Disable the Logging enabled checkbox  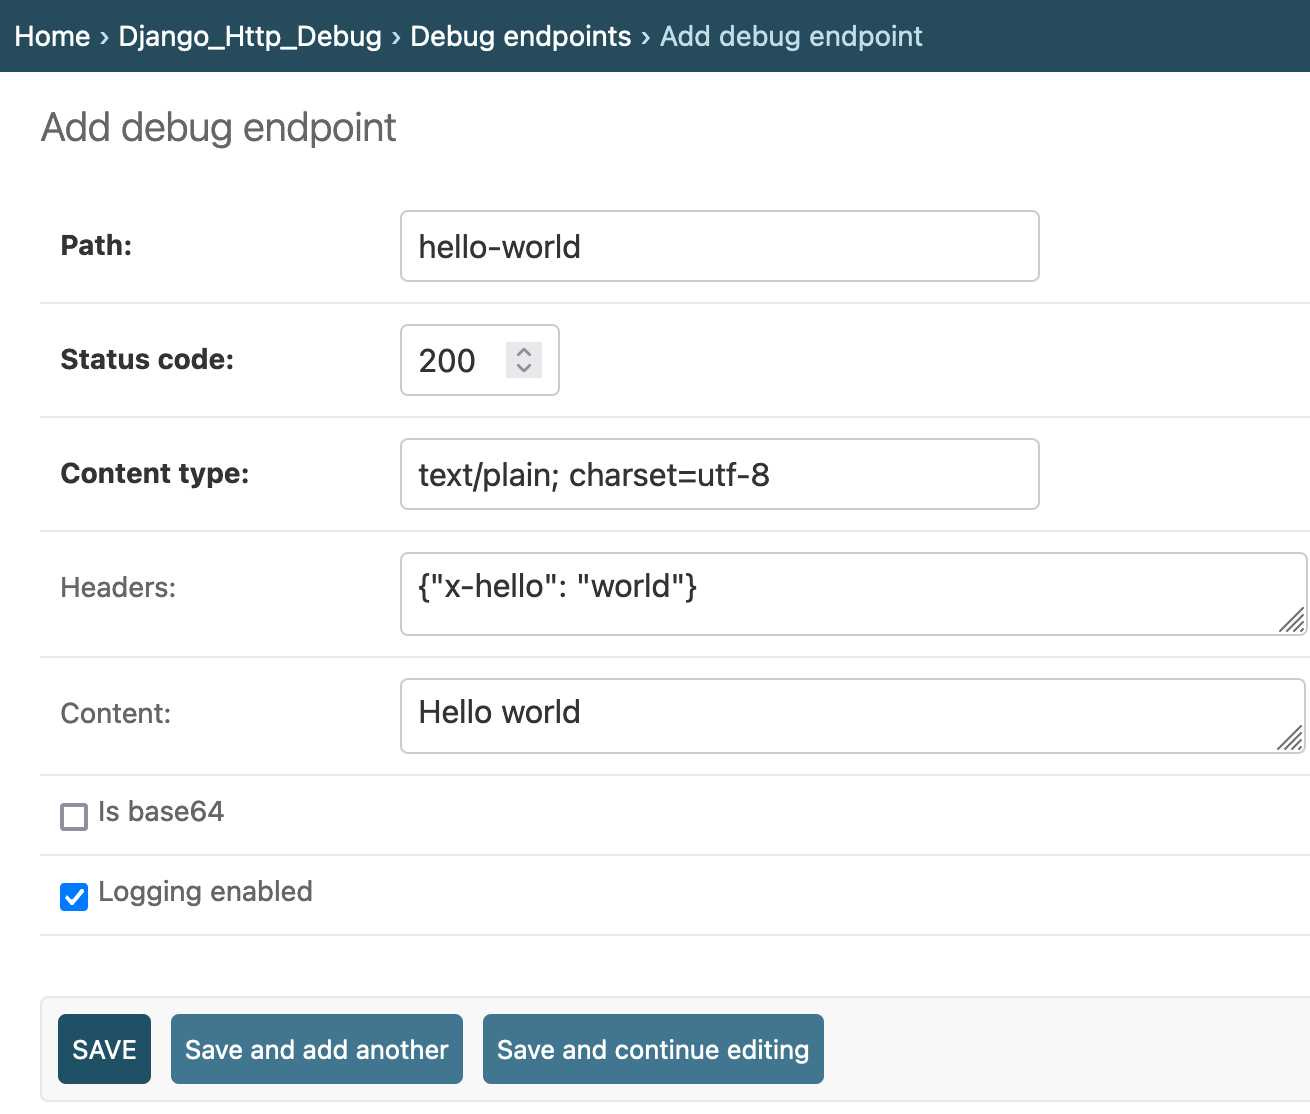pyautogui.click(x=74, y=897)
